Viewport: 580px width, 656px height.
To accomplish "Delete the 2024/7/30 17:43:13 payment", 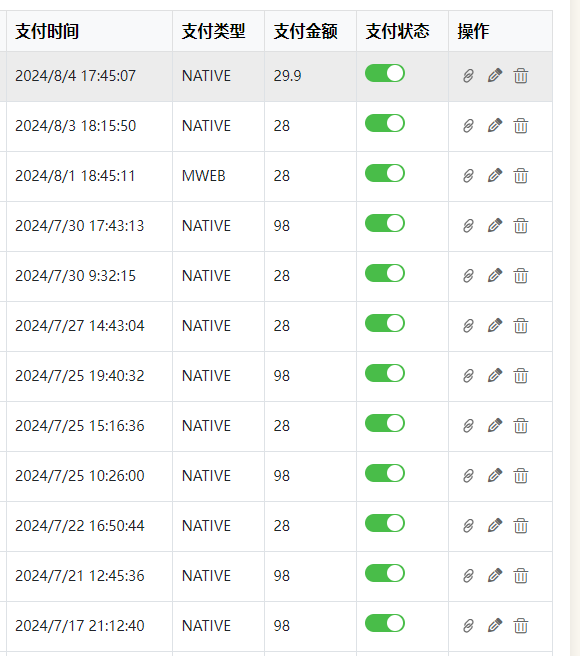I will [x=521, y=226].
